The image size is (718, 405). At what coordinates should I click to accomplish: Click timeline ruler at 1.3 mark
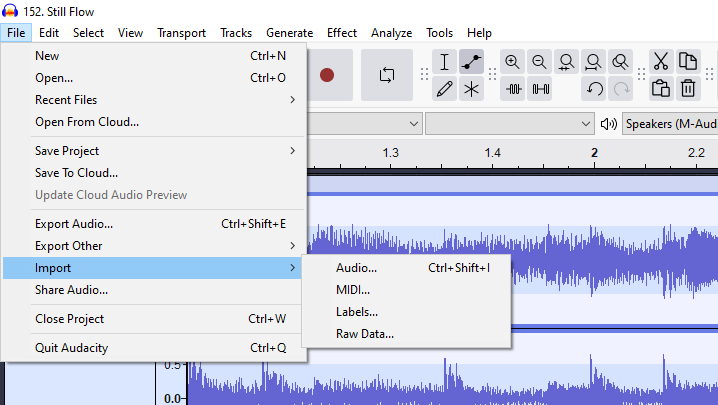tap(391, 153)
